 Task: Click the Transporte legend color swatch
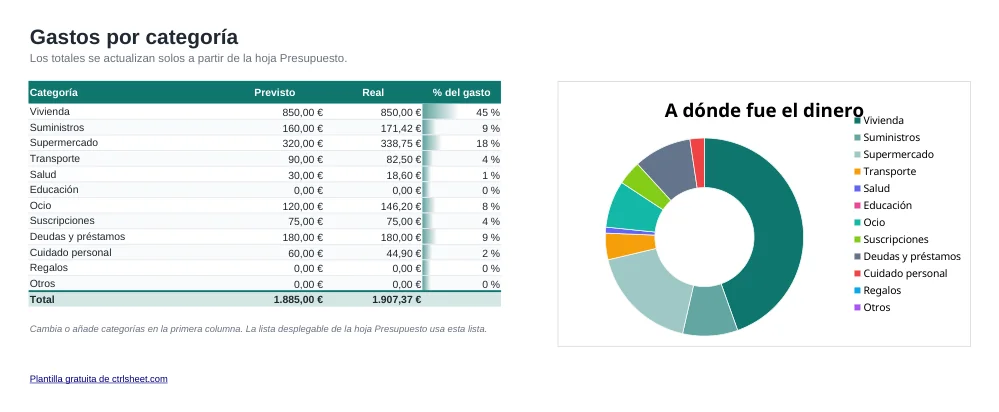(x=858, y=171)
